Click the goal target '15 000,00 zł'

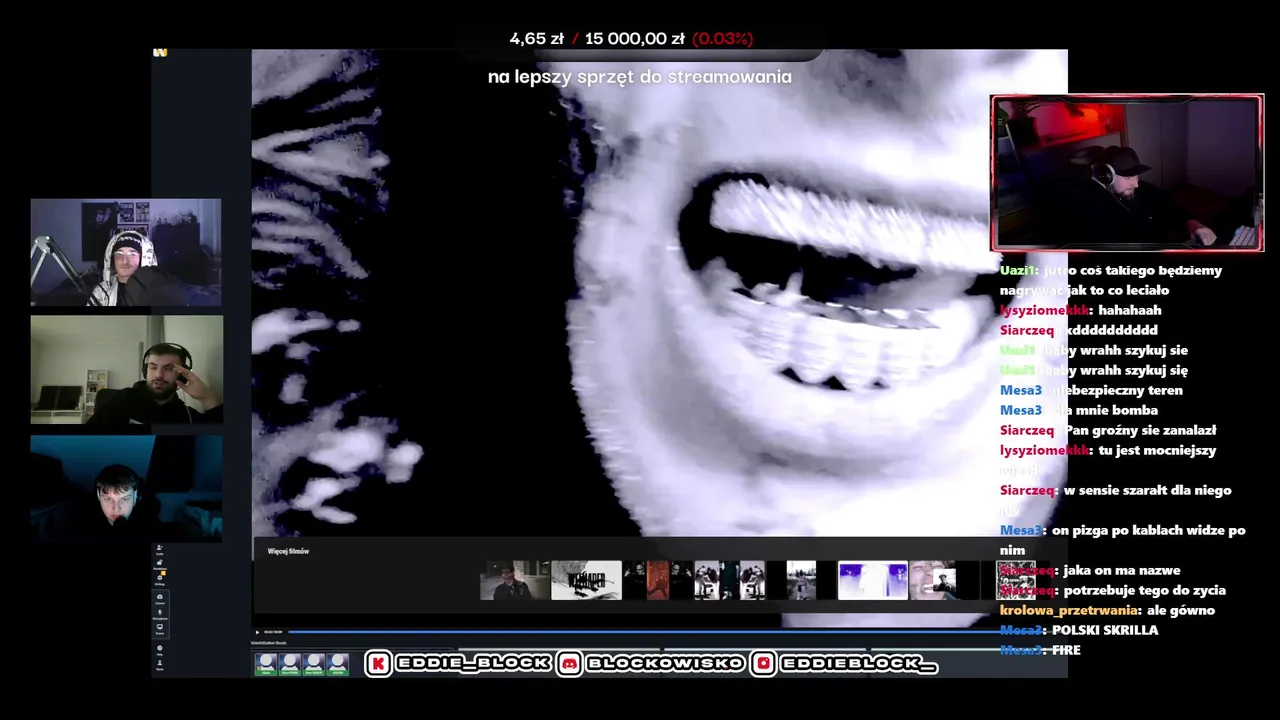635,39
